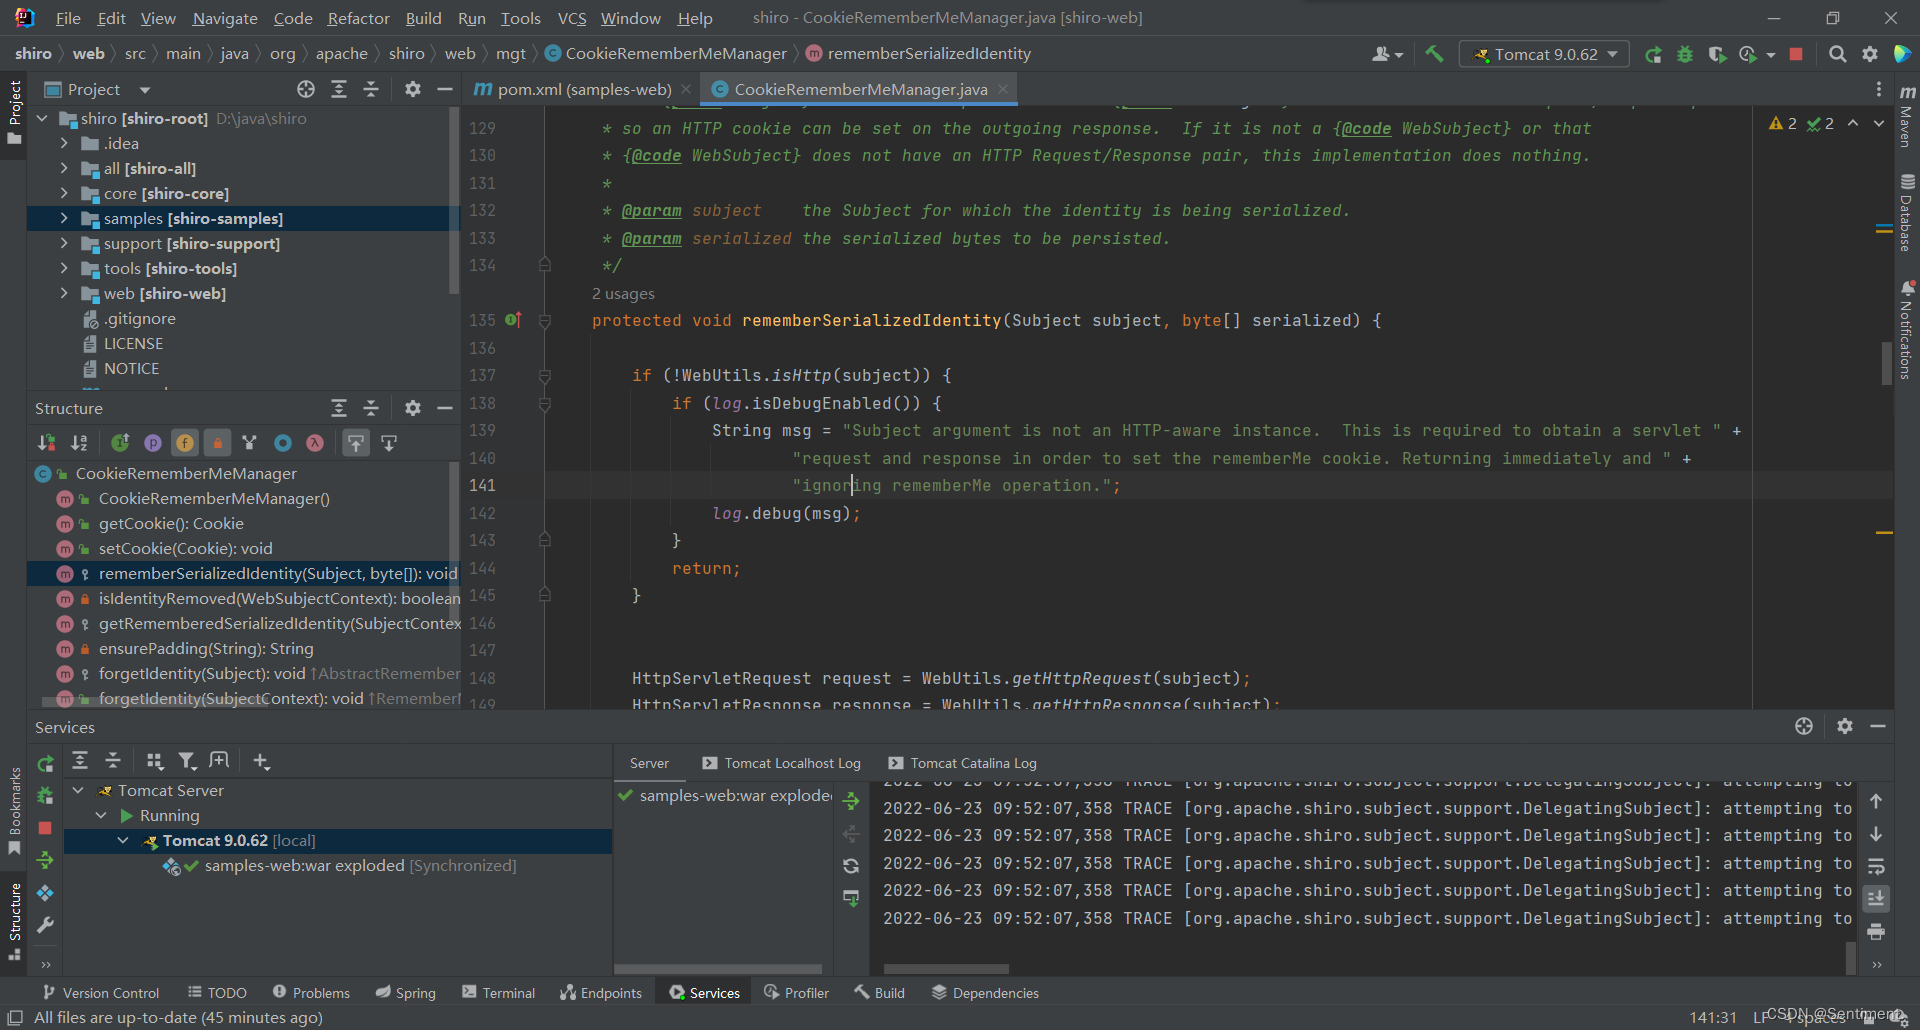Click Update Application icon in Services
Image resolution: width=1920 pixels, height=1030 pixels.
(45, 893)
